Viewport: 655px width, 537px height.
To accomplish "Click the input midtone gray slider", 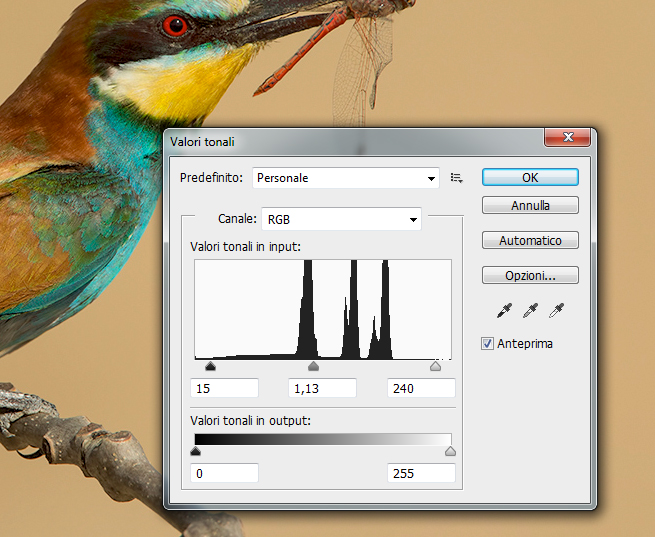I will click(x=314, y=367).
